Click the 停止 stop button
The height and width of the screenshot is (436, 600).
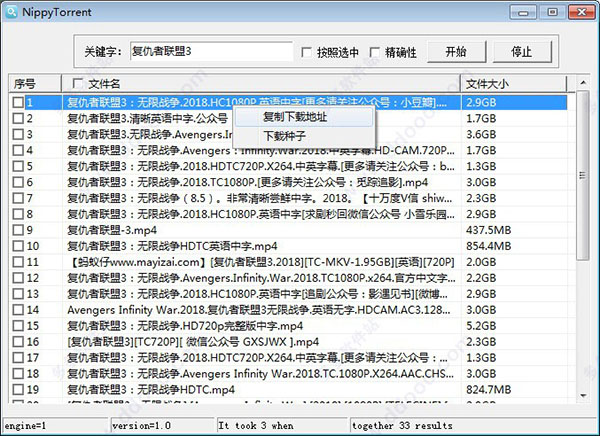522,51
